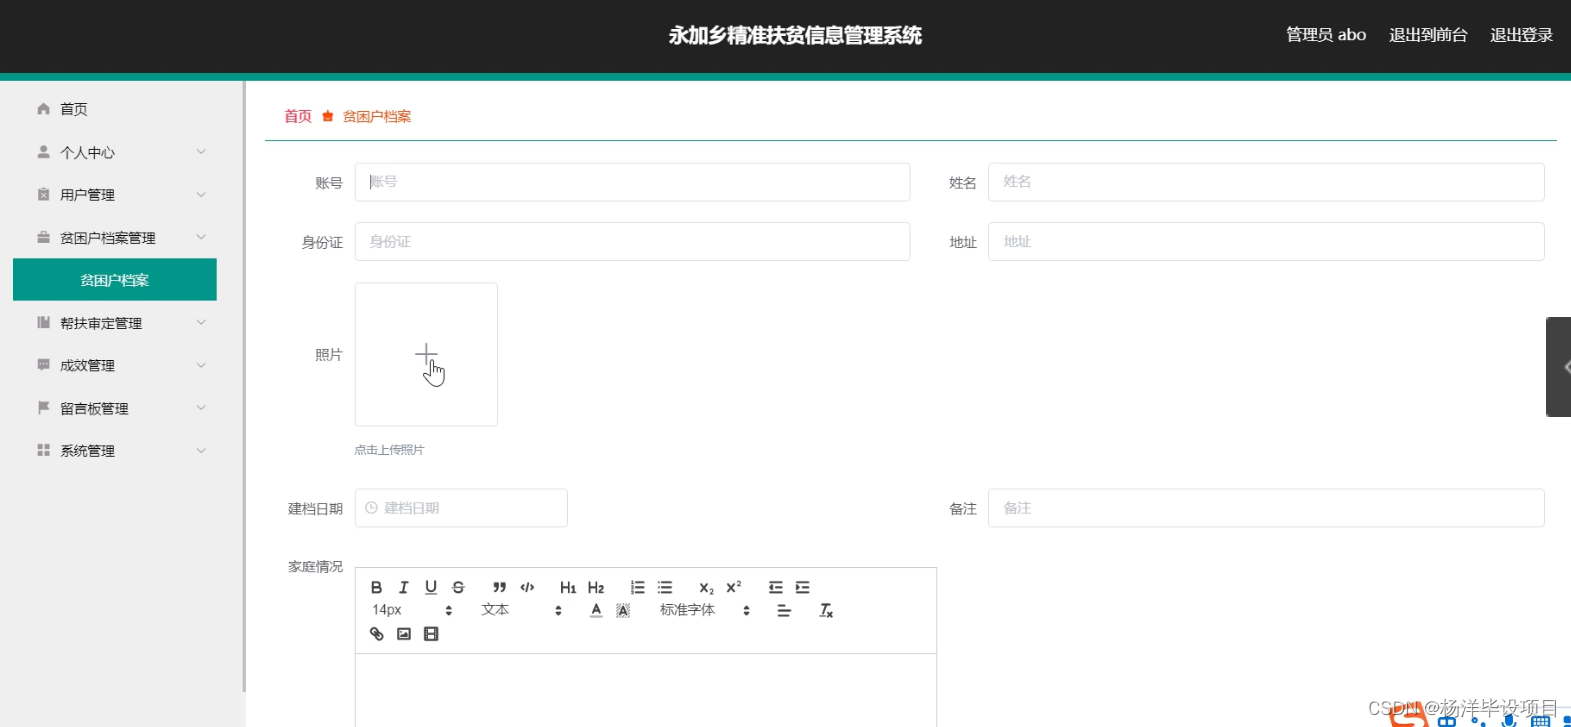The height and width of the screenshot is (727, 1571).
Task: Create an ordered numbered list
Action: pos(637,587)
